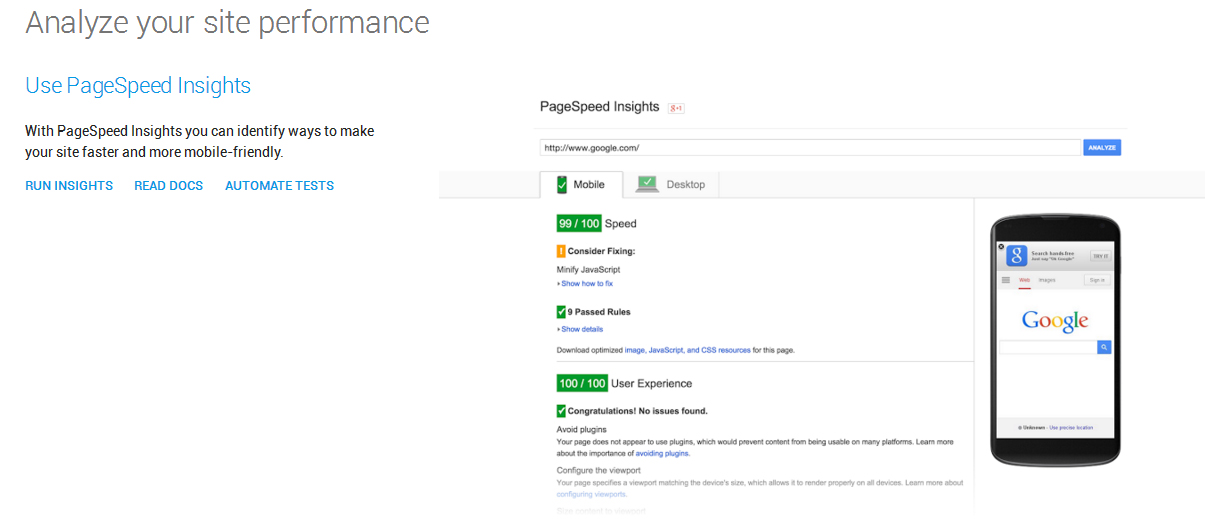Click the orange warning icon by Consider Fixing

point(561,251)
